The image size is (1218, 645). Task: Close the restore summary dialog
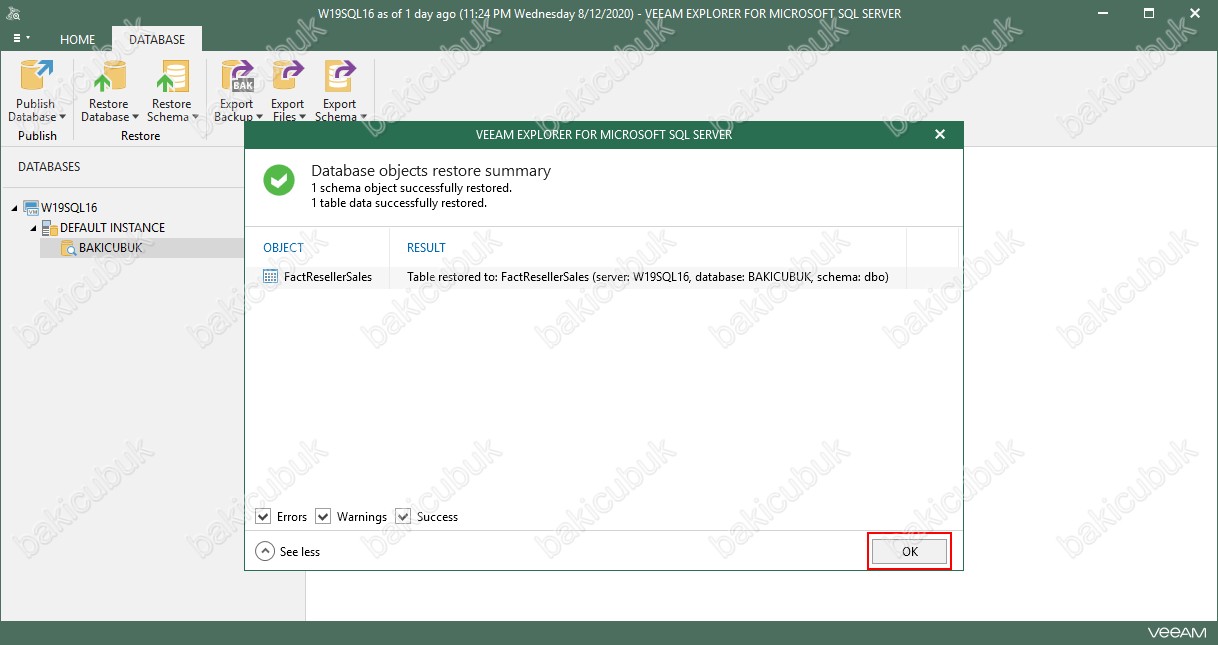point(940,134)
